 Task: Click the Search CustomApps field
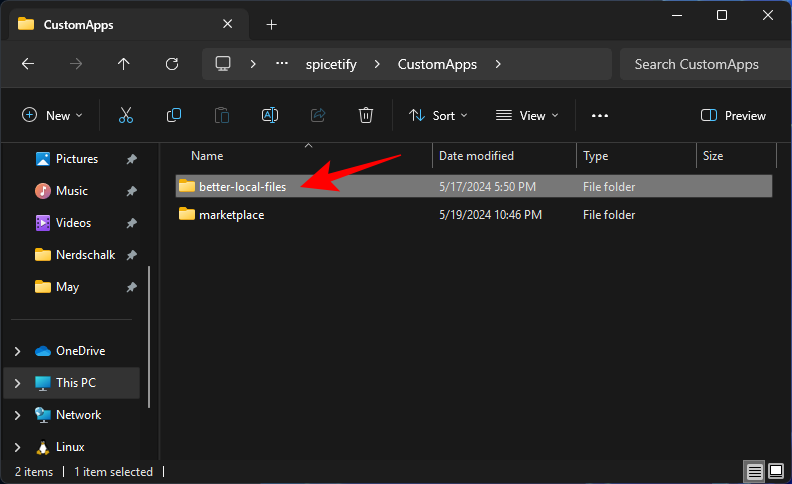tap(700, 64)
